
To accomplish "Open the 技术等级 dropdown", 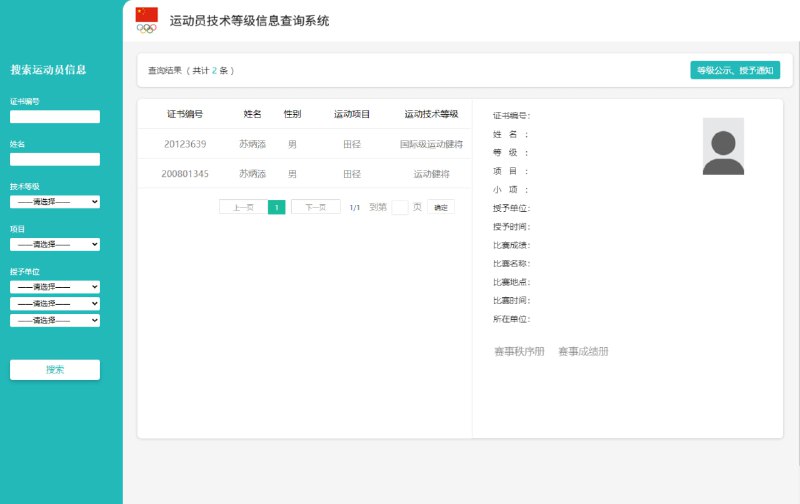I will pyautogui.click(x=55, y=202).
